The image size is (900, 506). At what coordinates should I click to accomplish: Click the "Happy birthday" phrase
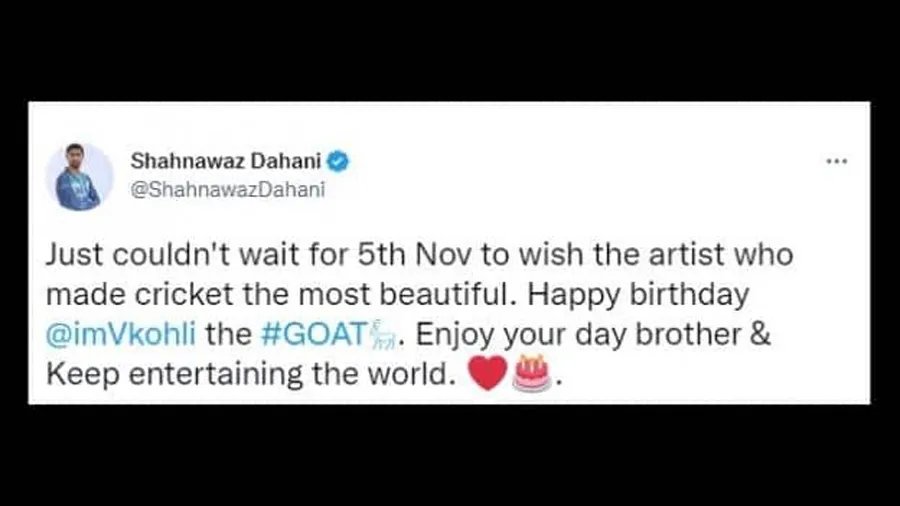638,296
